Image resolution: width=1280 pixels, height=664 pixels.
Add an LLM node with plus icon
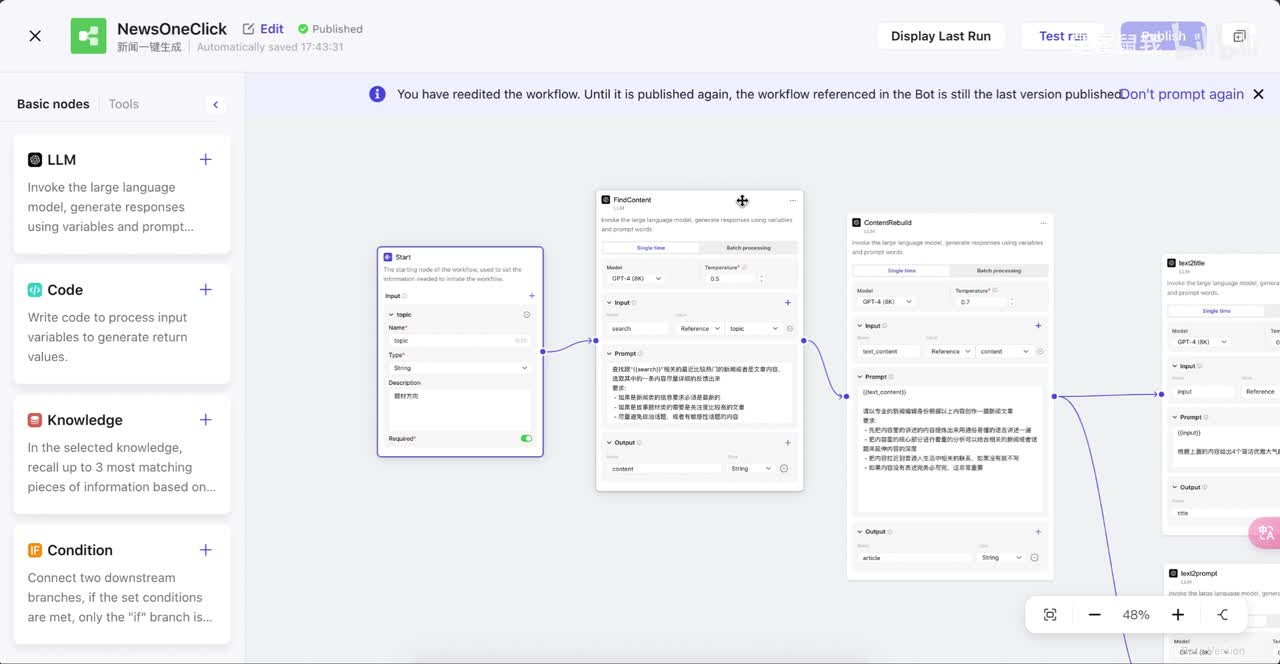tap(205, 160)
